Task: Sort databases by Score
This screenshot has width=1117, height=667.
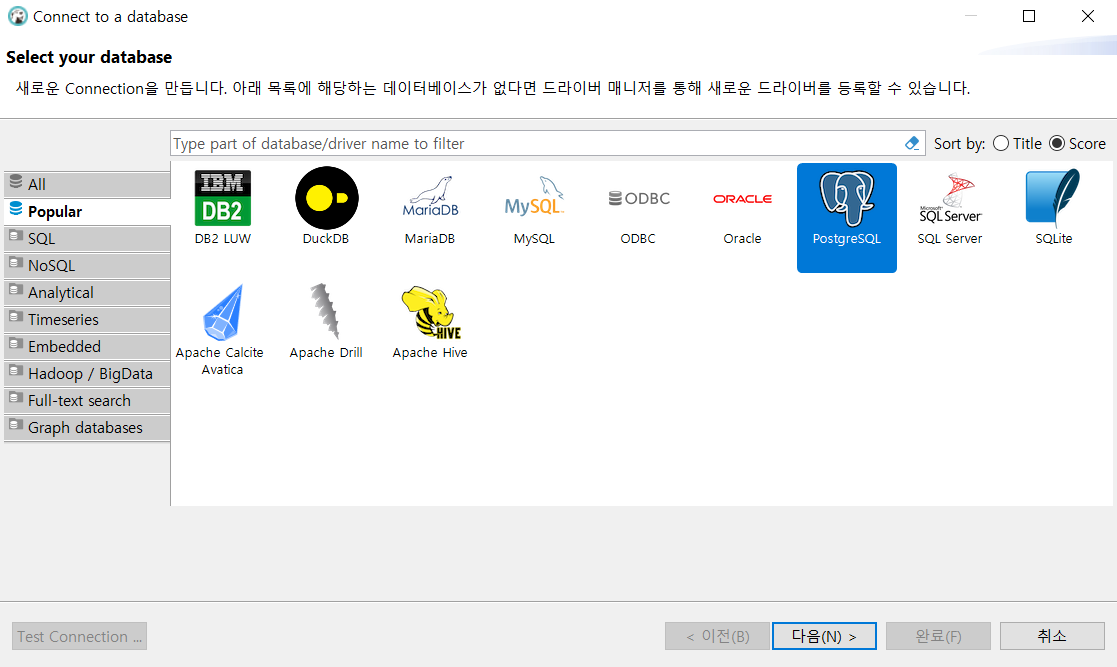Action: point(1077,143)
